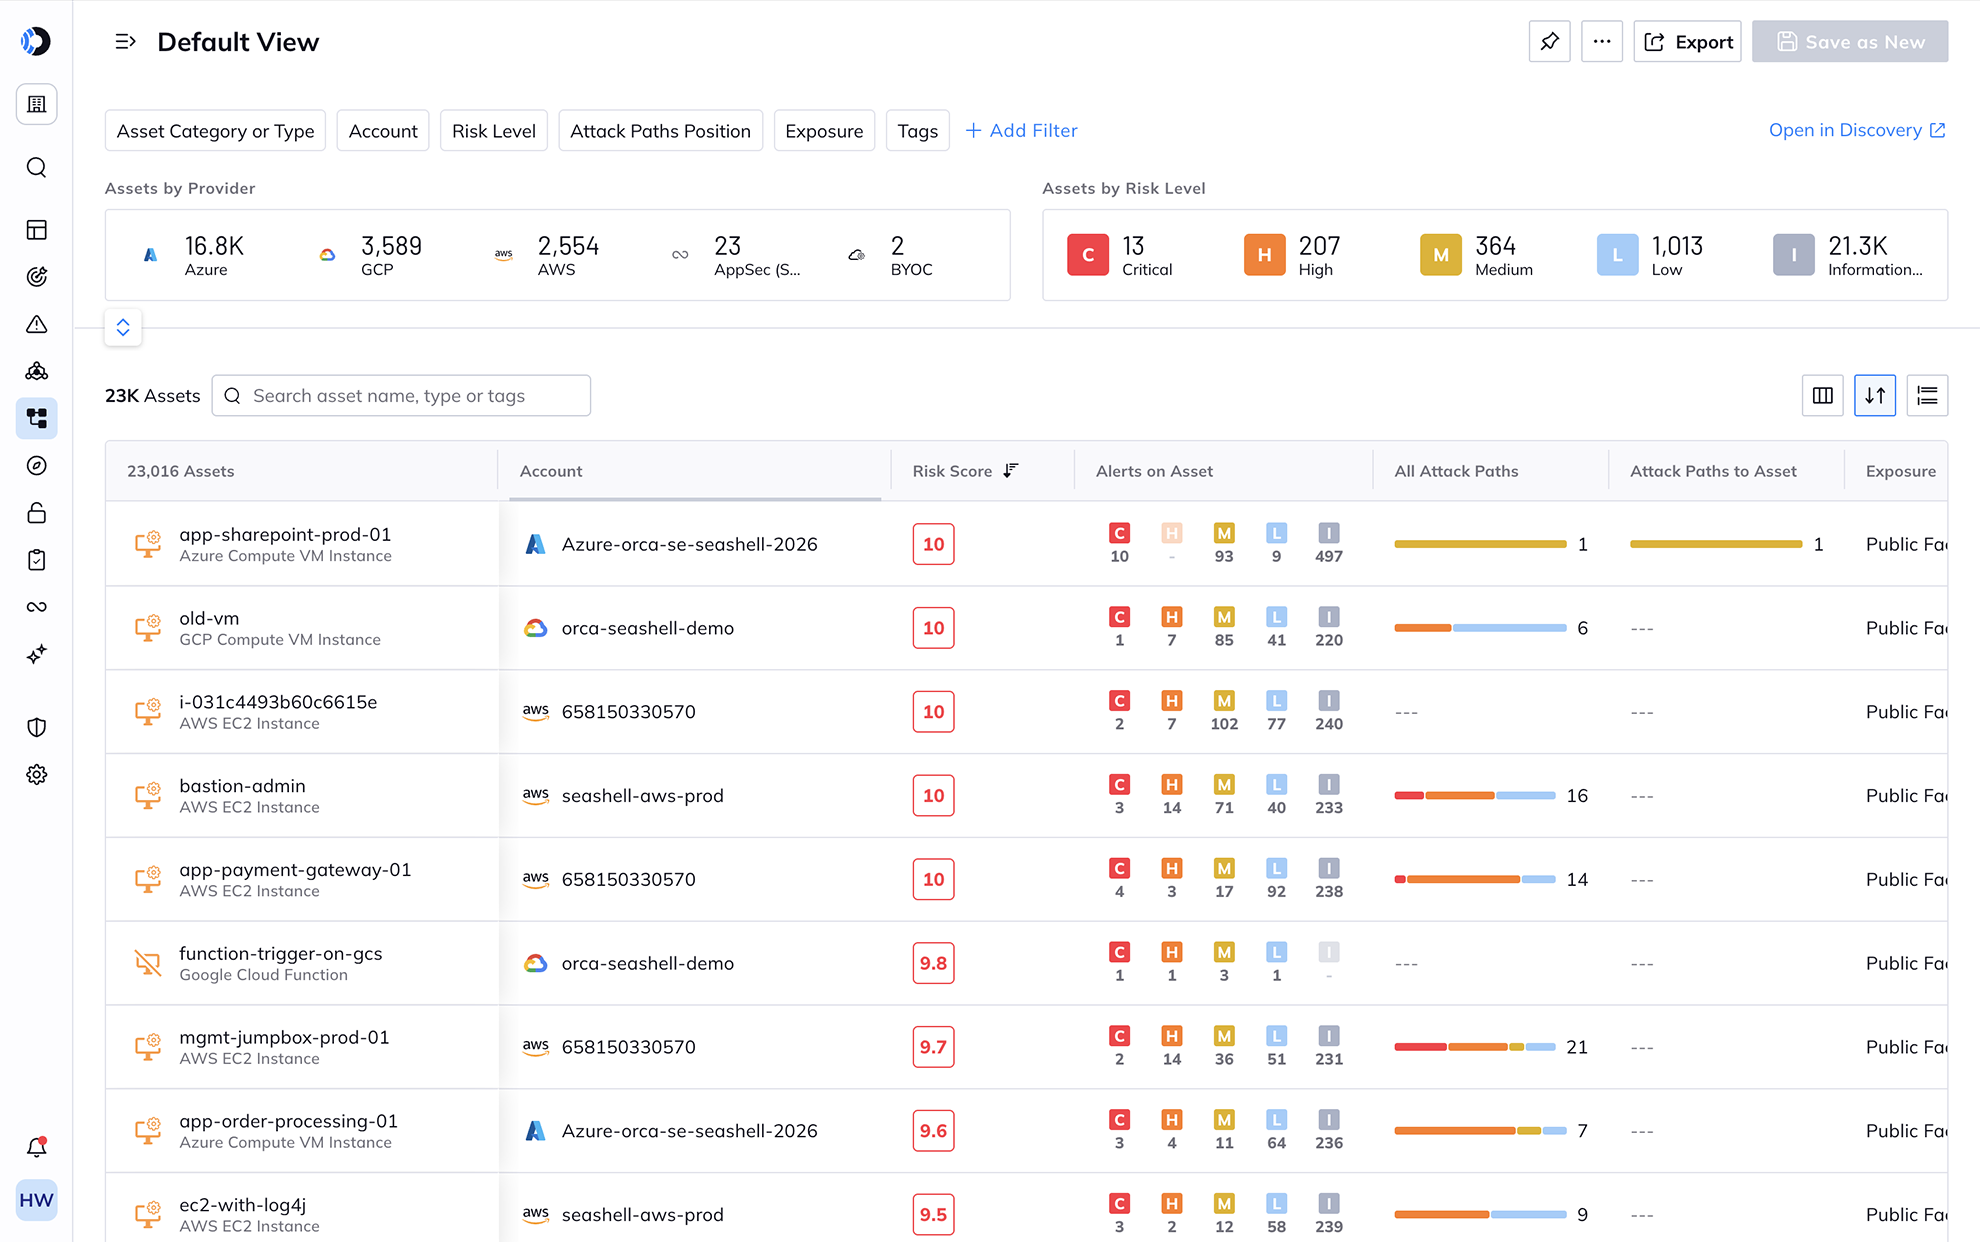Open the column chooser icon

click(1823, 396)
